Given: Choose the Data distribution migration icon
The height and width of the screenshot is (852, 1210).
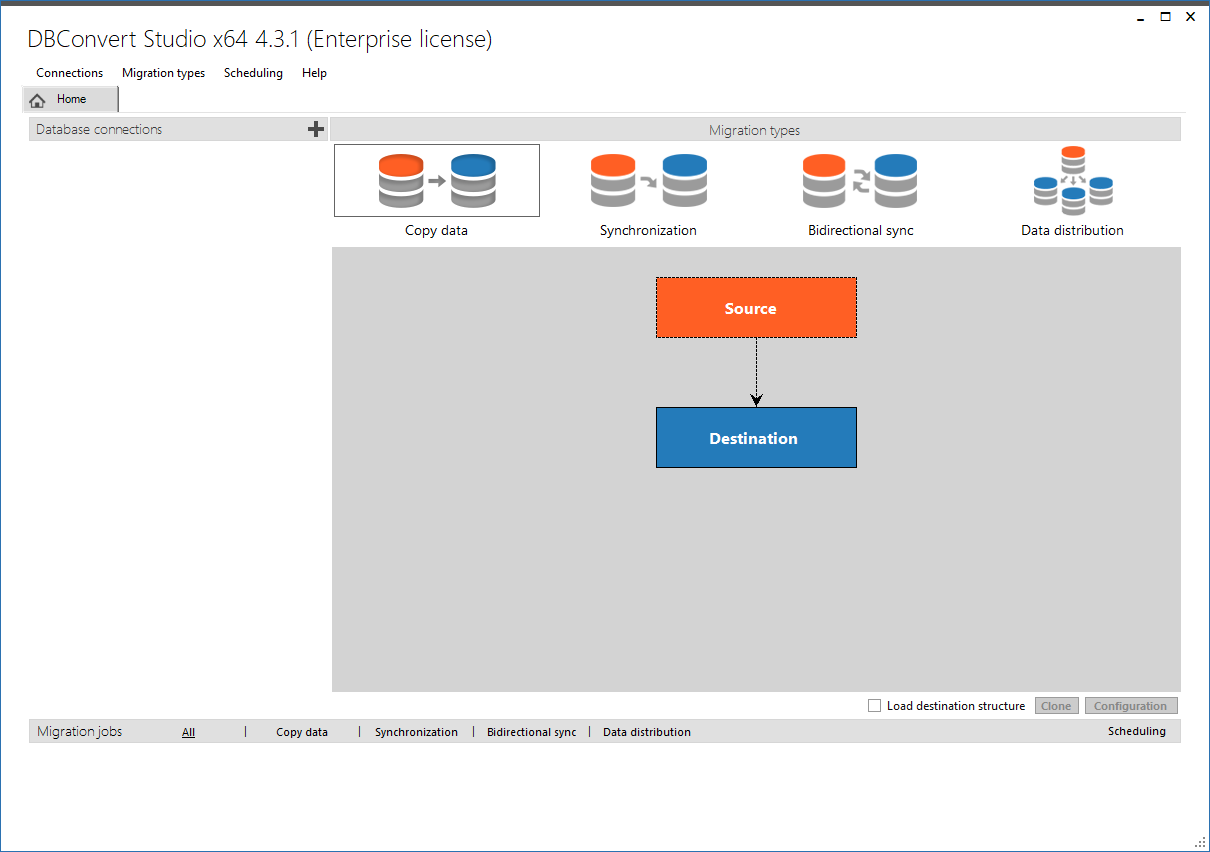Looking at the screenshot, I should (x=1073, y=181).
